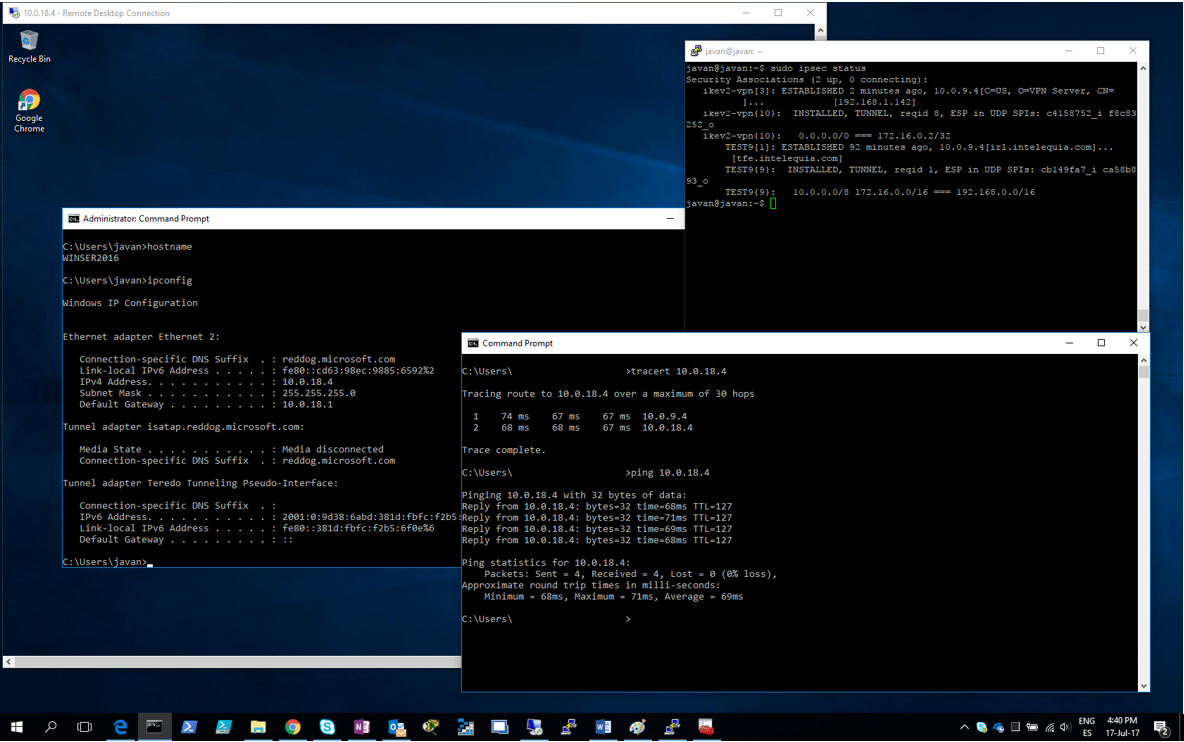The image size is (1184, 742).
Task: Launch Windows PowerShell from the taskbar
Action: pyautogui.click(x=189, y=727)
